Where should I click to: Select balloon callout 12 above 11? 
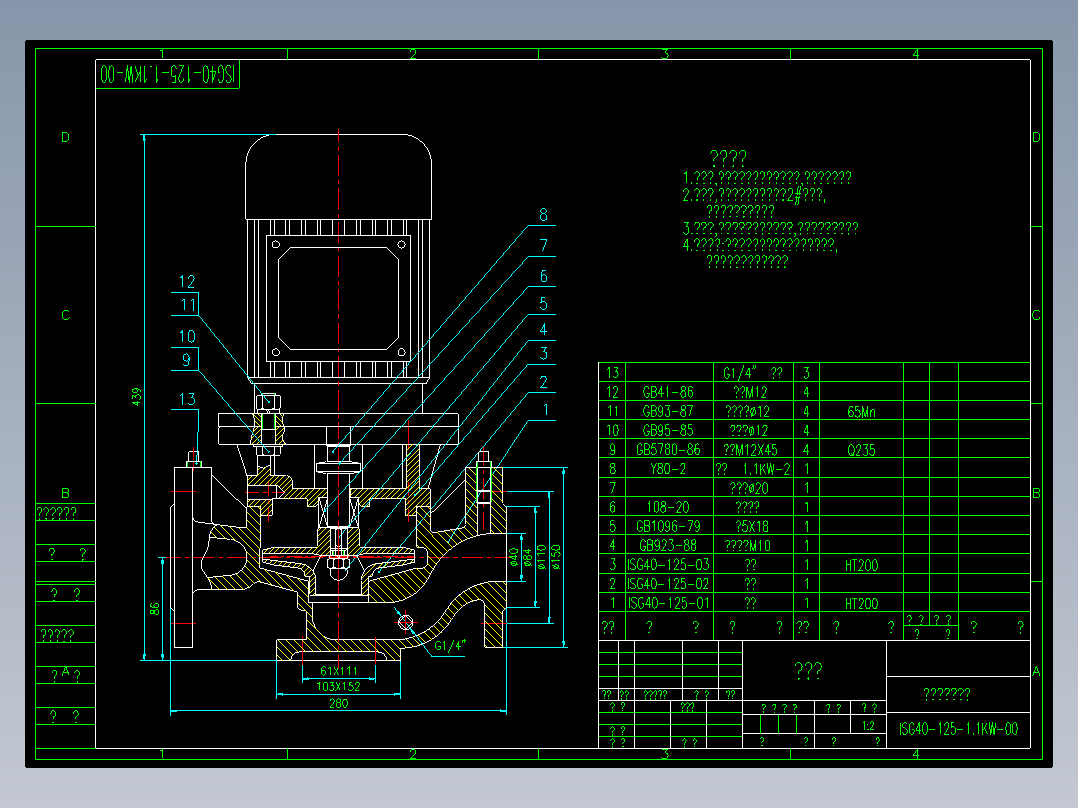coord(186,281)
